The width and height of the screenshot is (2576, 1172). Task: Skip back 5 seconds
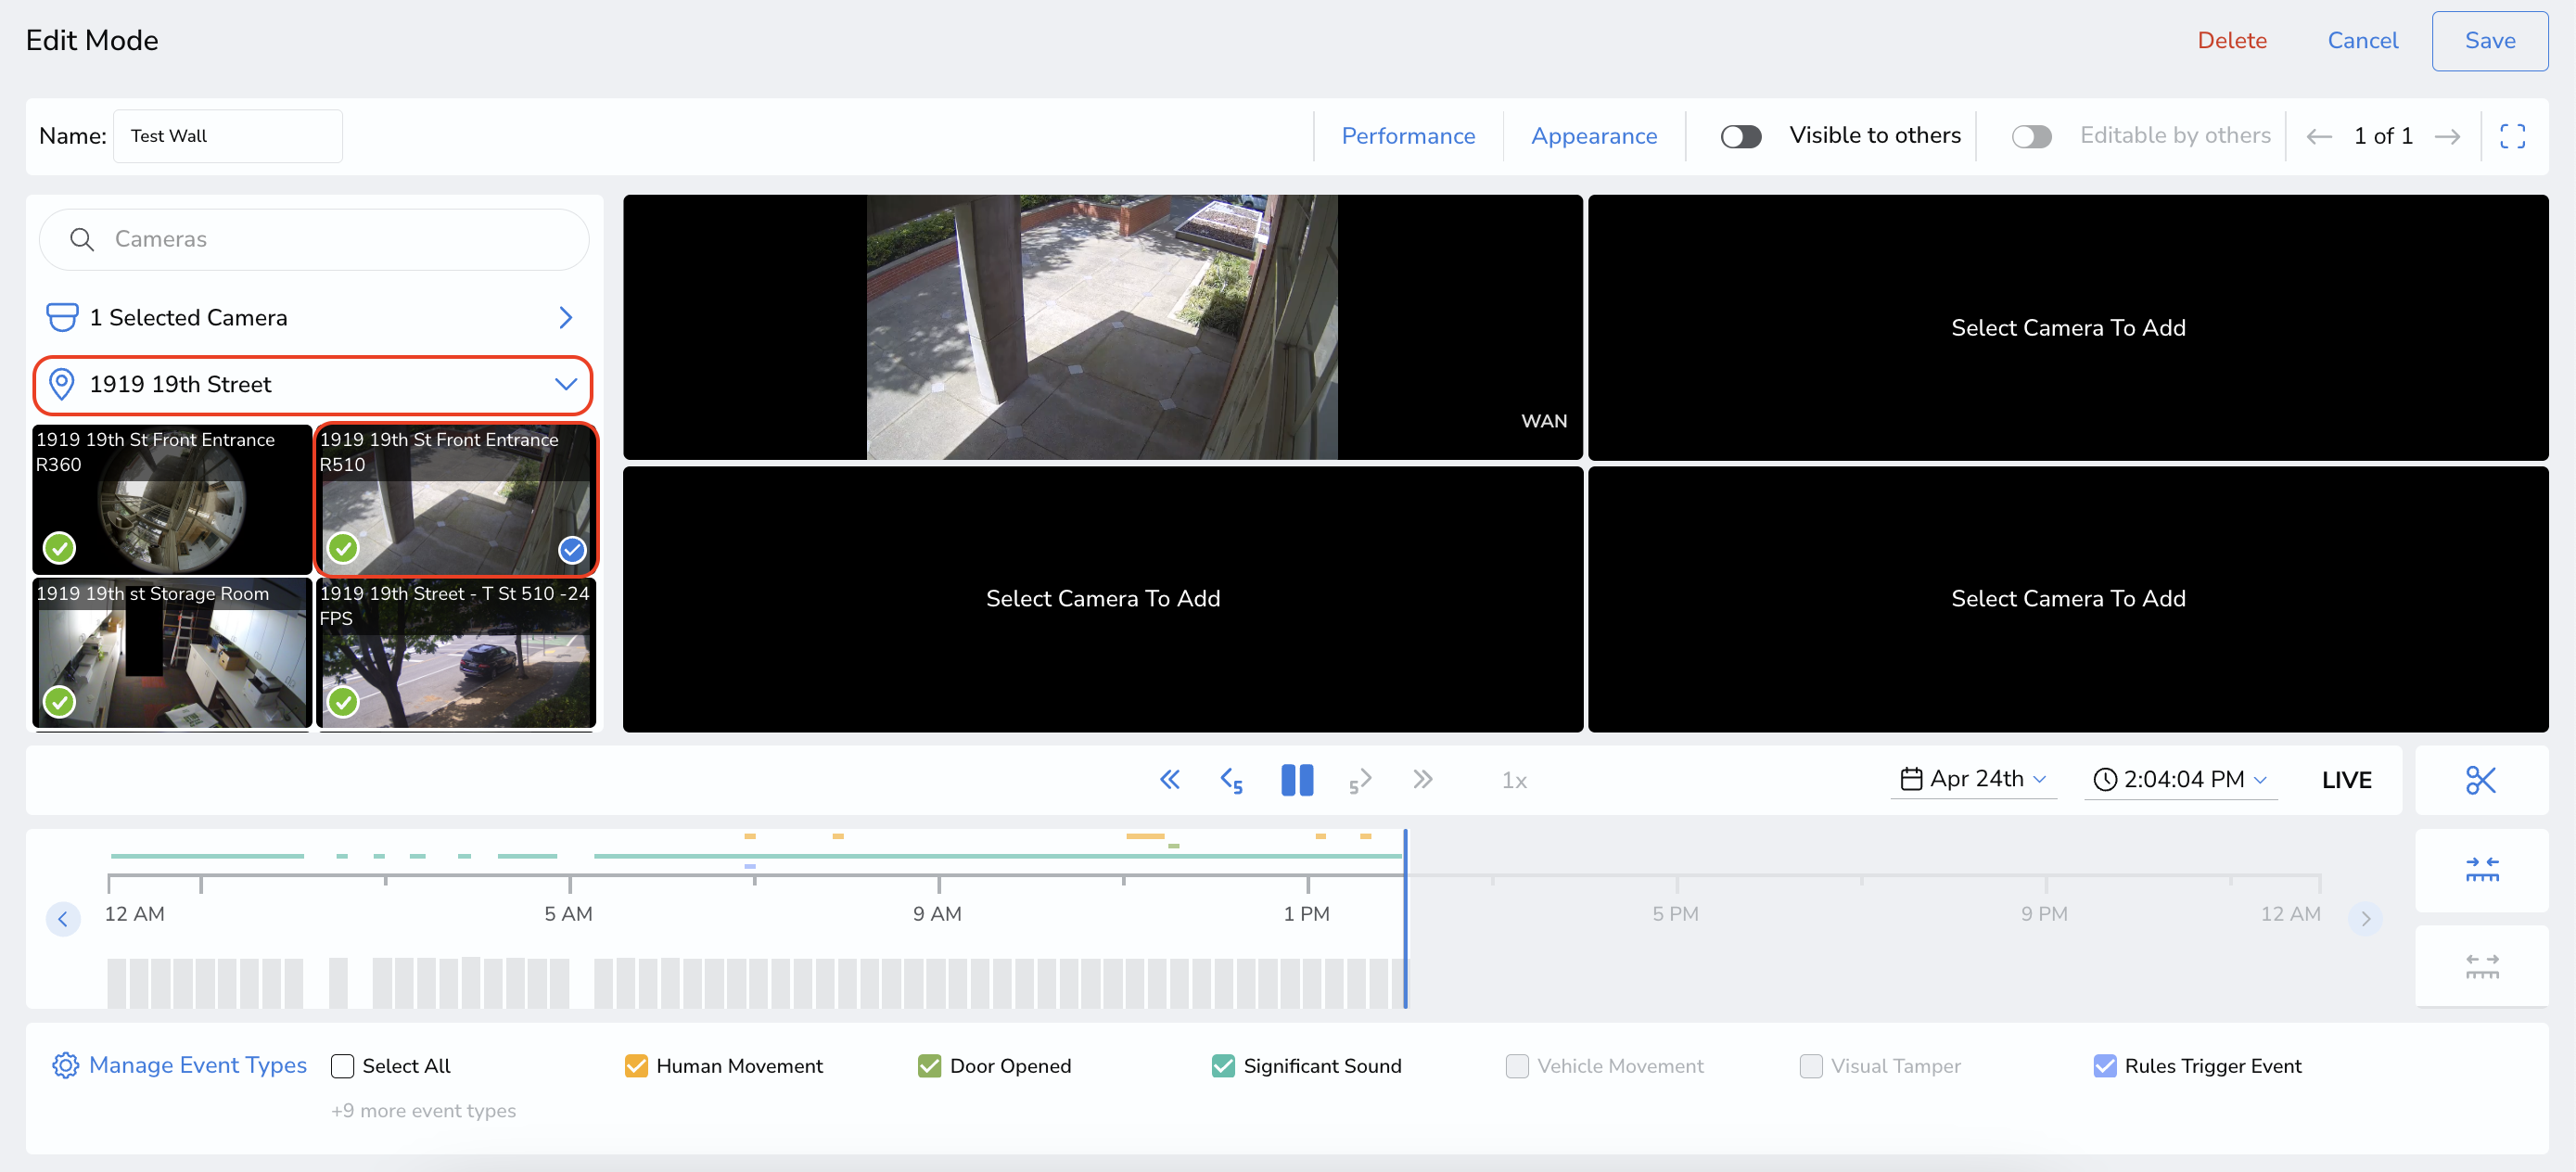[1231, 780]
